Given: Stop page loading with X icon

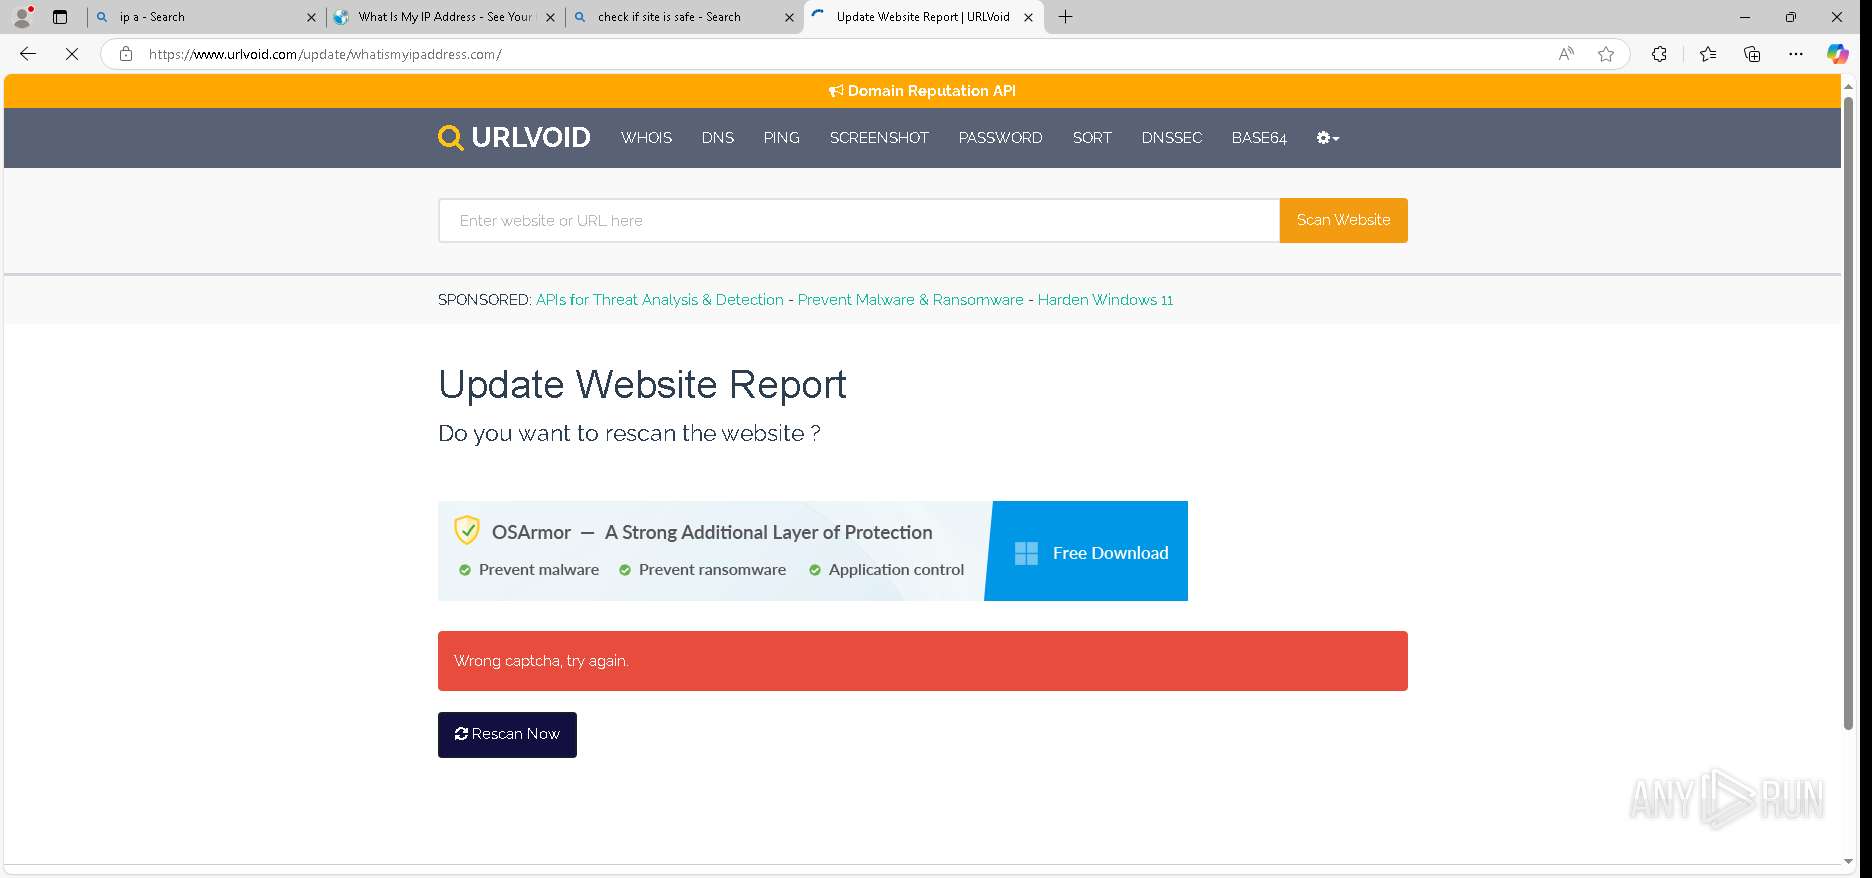Looking at the screenshot, I should tap(72, 54).
